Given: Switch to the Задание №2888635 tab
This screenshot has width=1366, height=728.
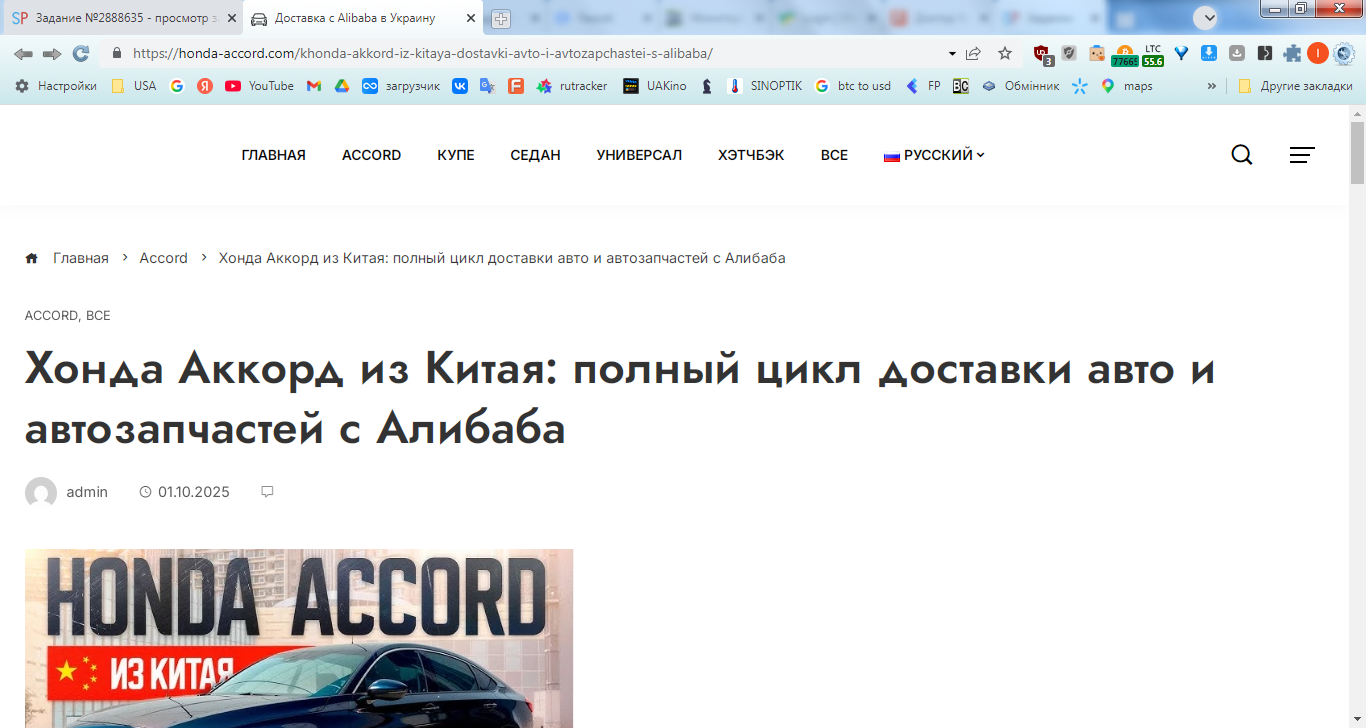Looking at the screenshot, I should coord(123,18).
